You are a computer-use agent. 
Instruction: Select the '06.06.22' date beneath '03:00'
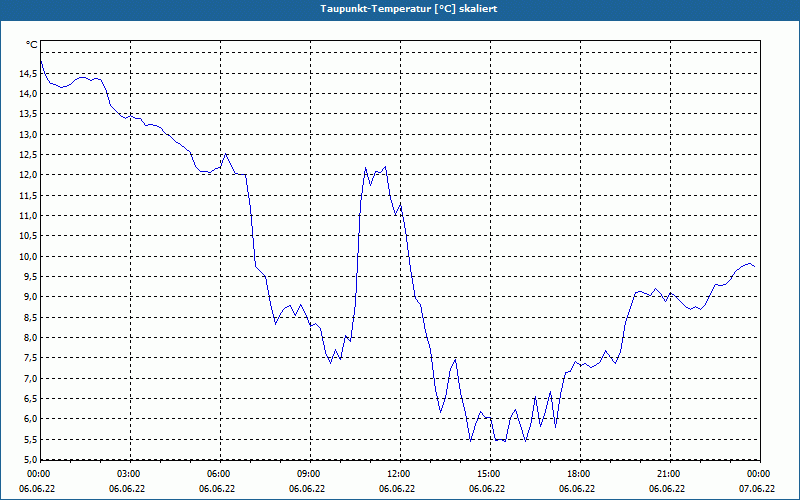click(127, 489)
